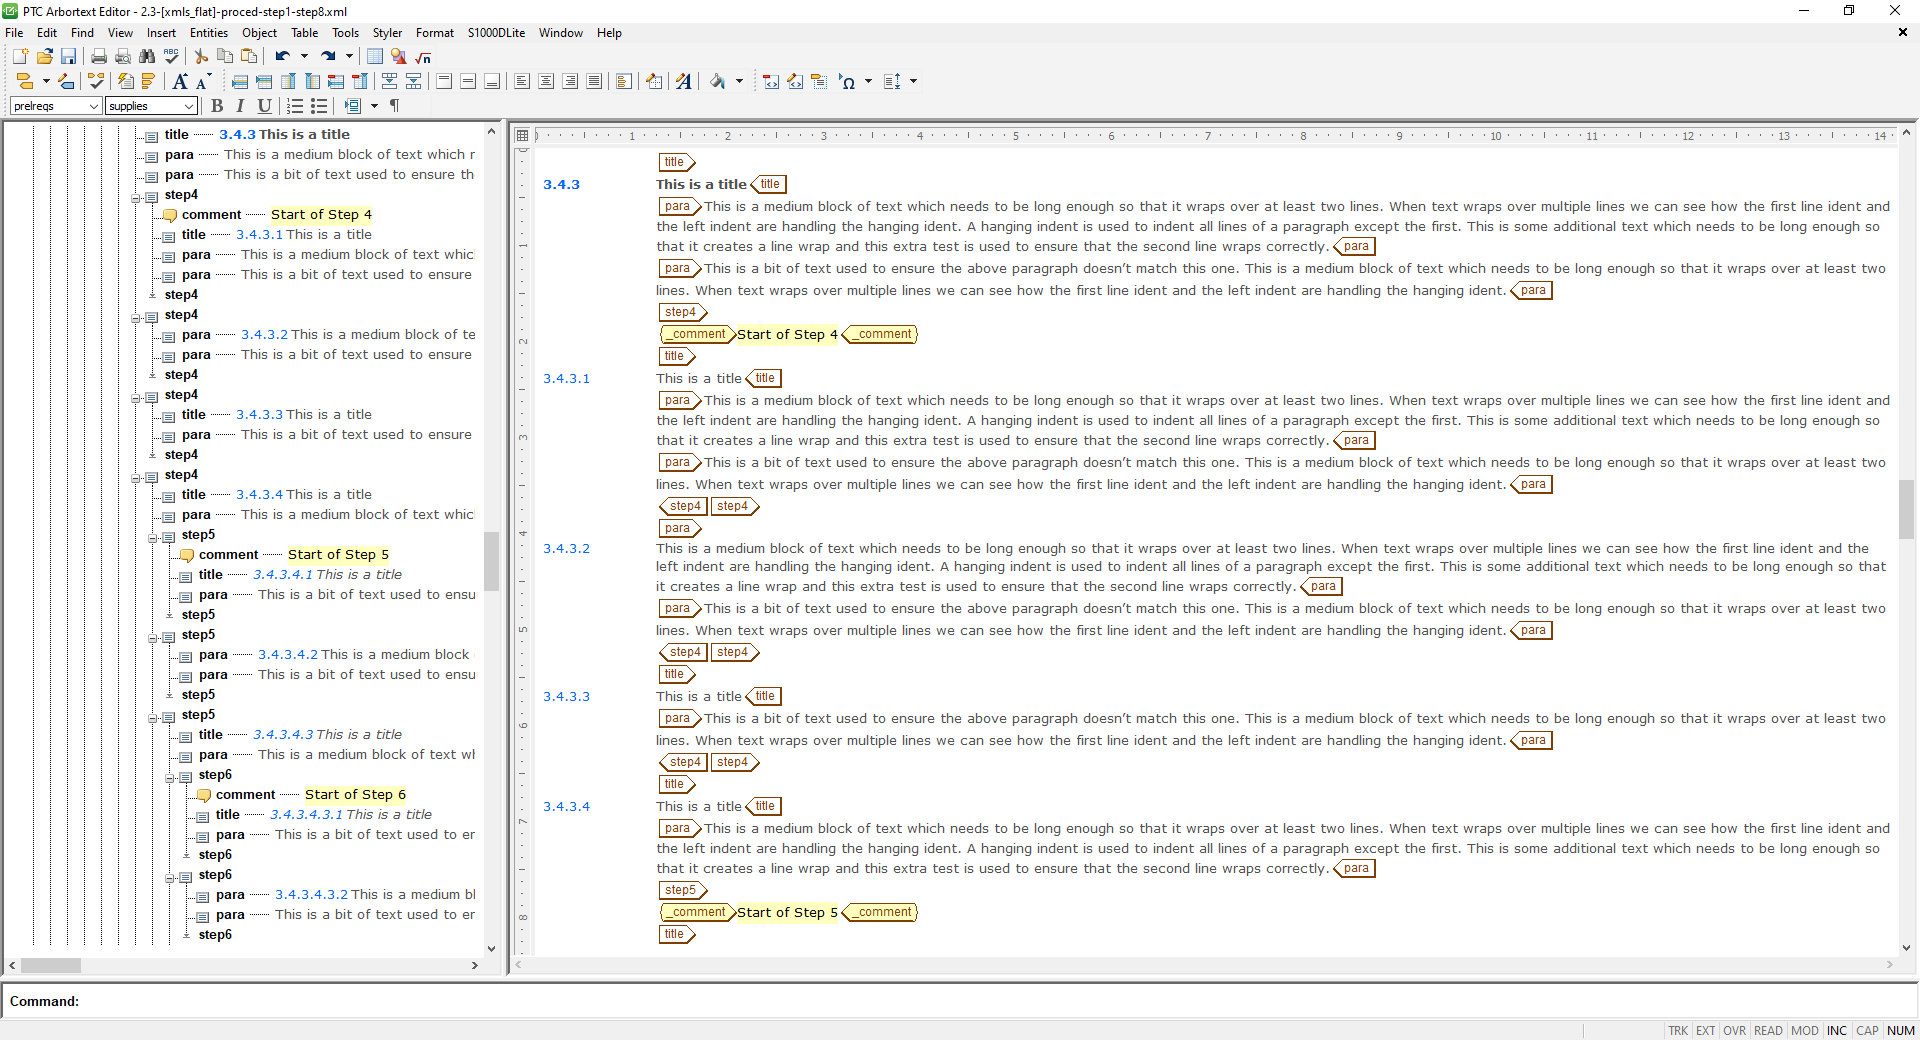Open the S1000DLite menu
1920x1040 pixels.
point(496,33)
